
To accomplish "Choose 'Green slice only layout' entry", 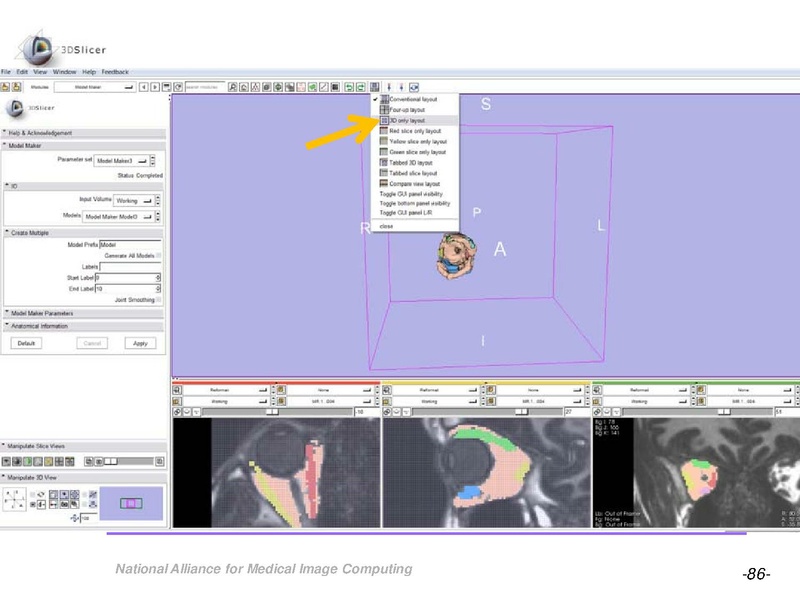I will coord(414,152).
